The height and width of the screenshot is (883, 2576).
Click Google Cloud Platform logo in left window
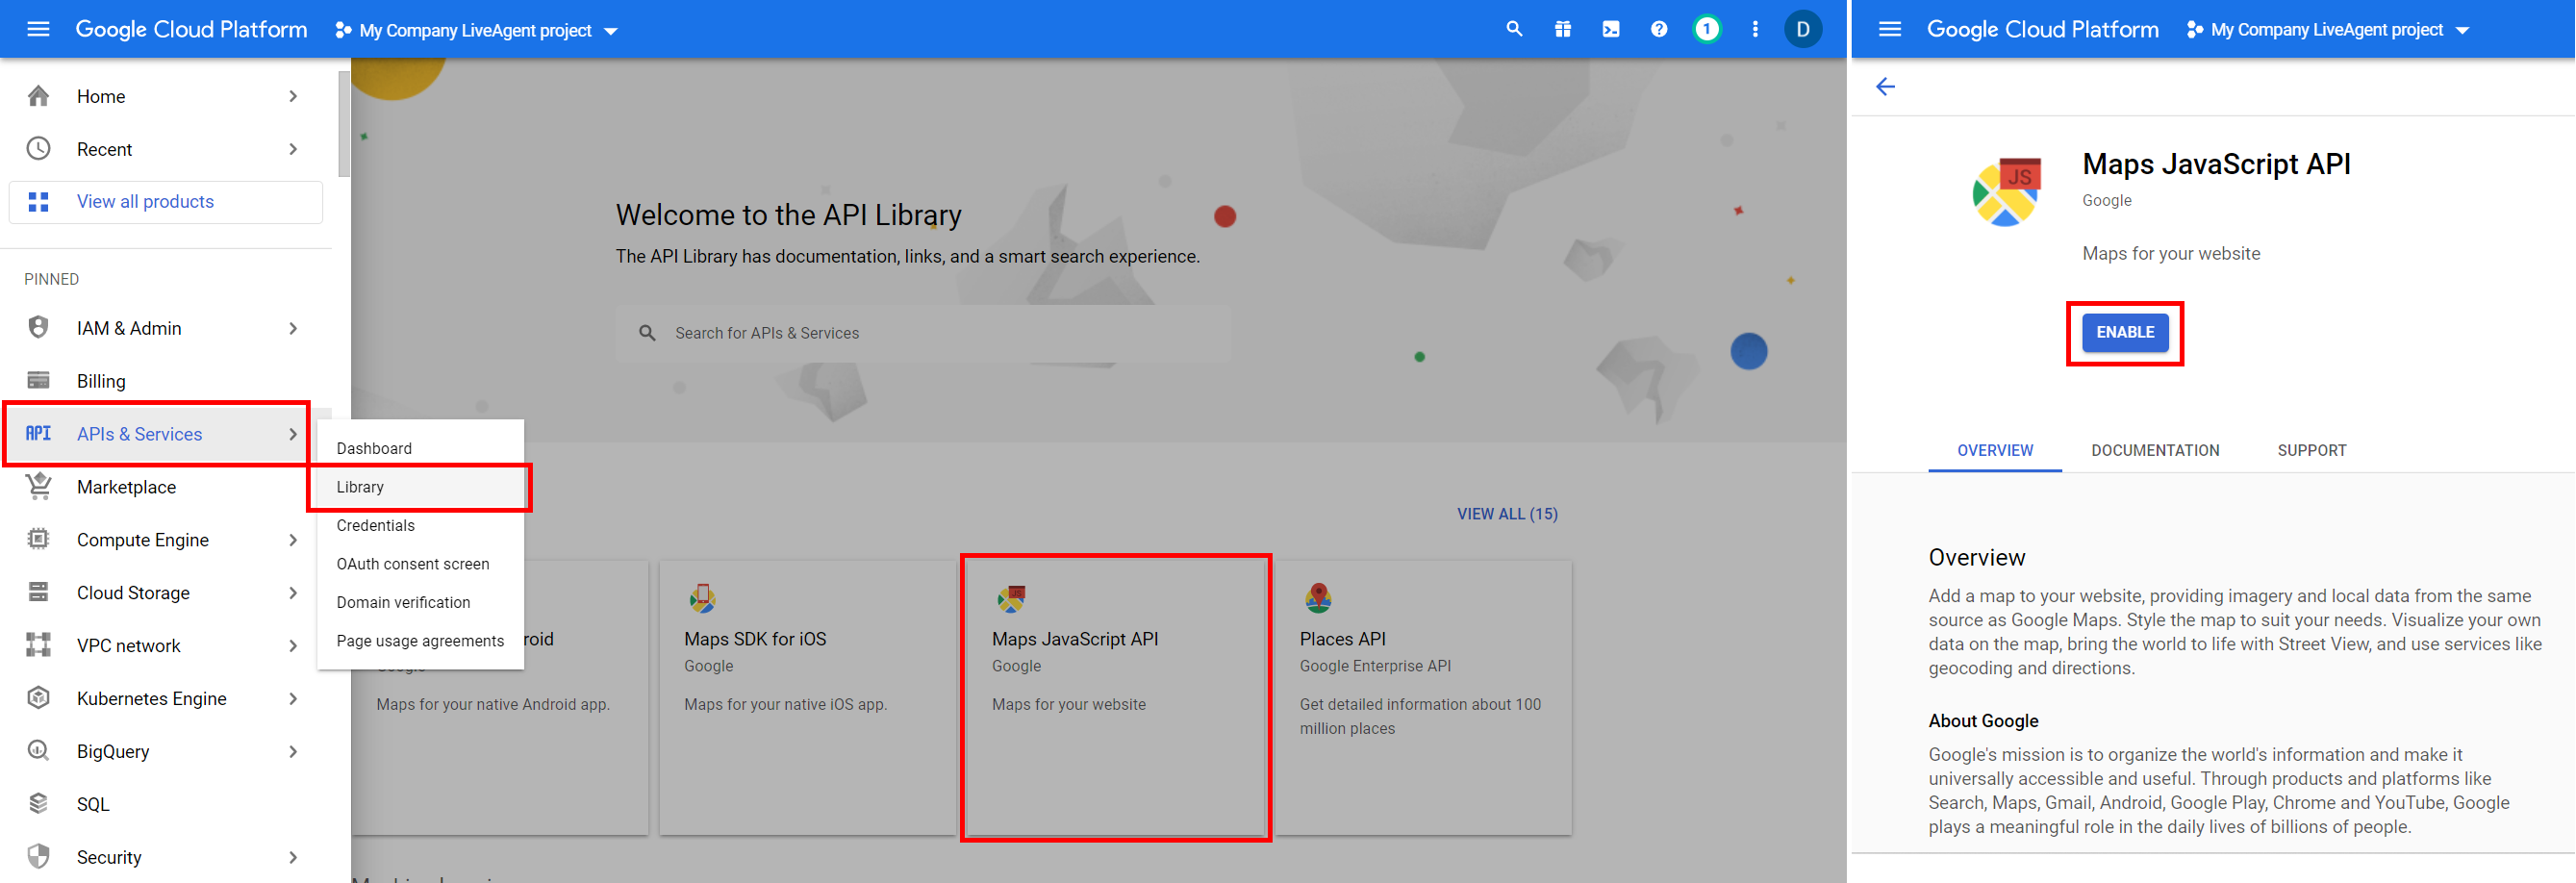191,30
